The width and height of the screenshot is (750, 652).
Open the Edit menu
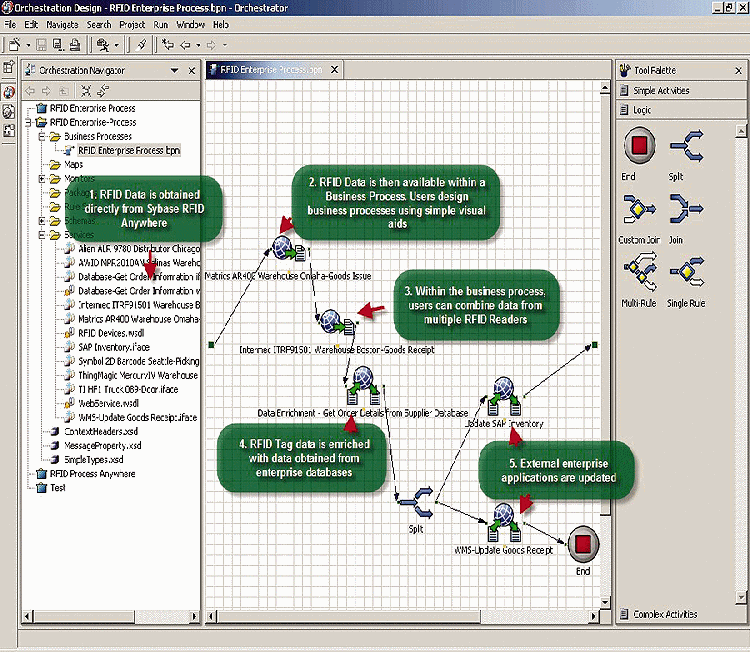click(x=31, y=24)
